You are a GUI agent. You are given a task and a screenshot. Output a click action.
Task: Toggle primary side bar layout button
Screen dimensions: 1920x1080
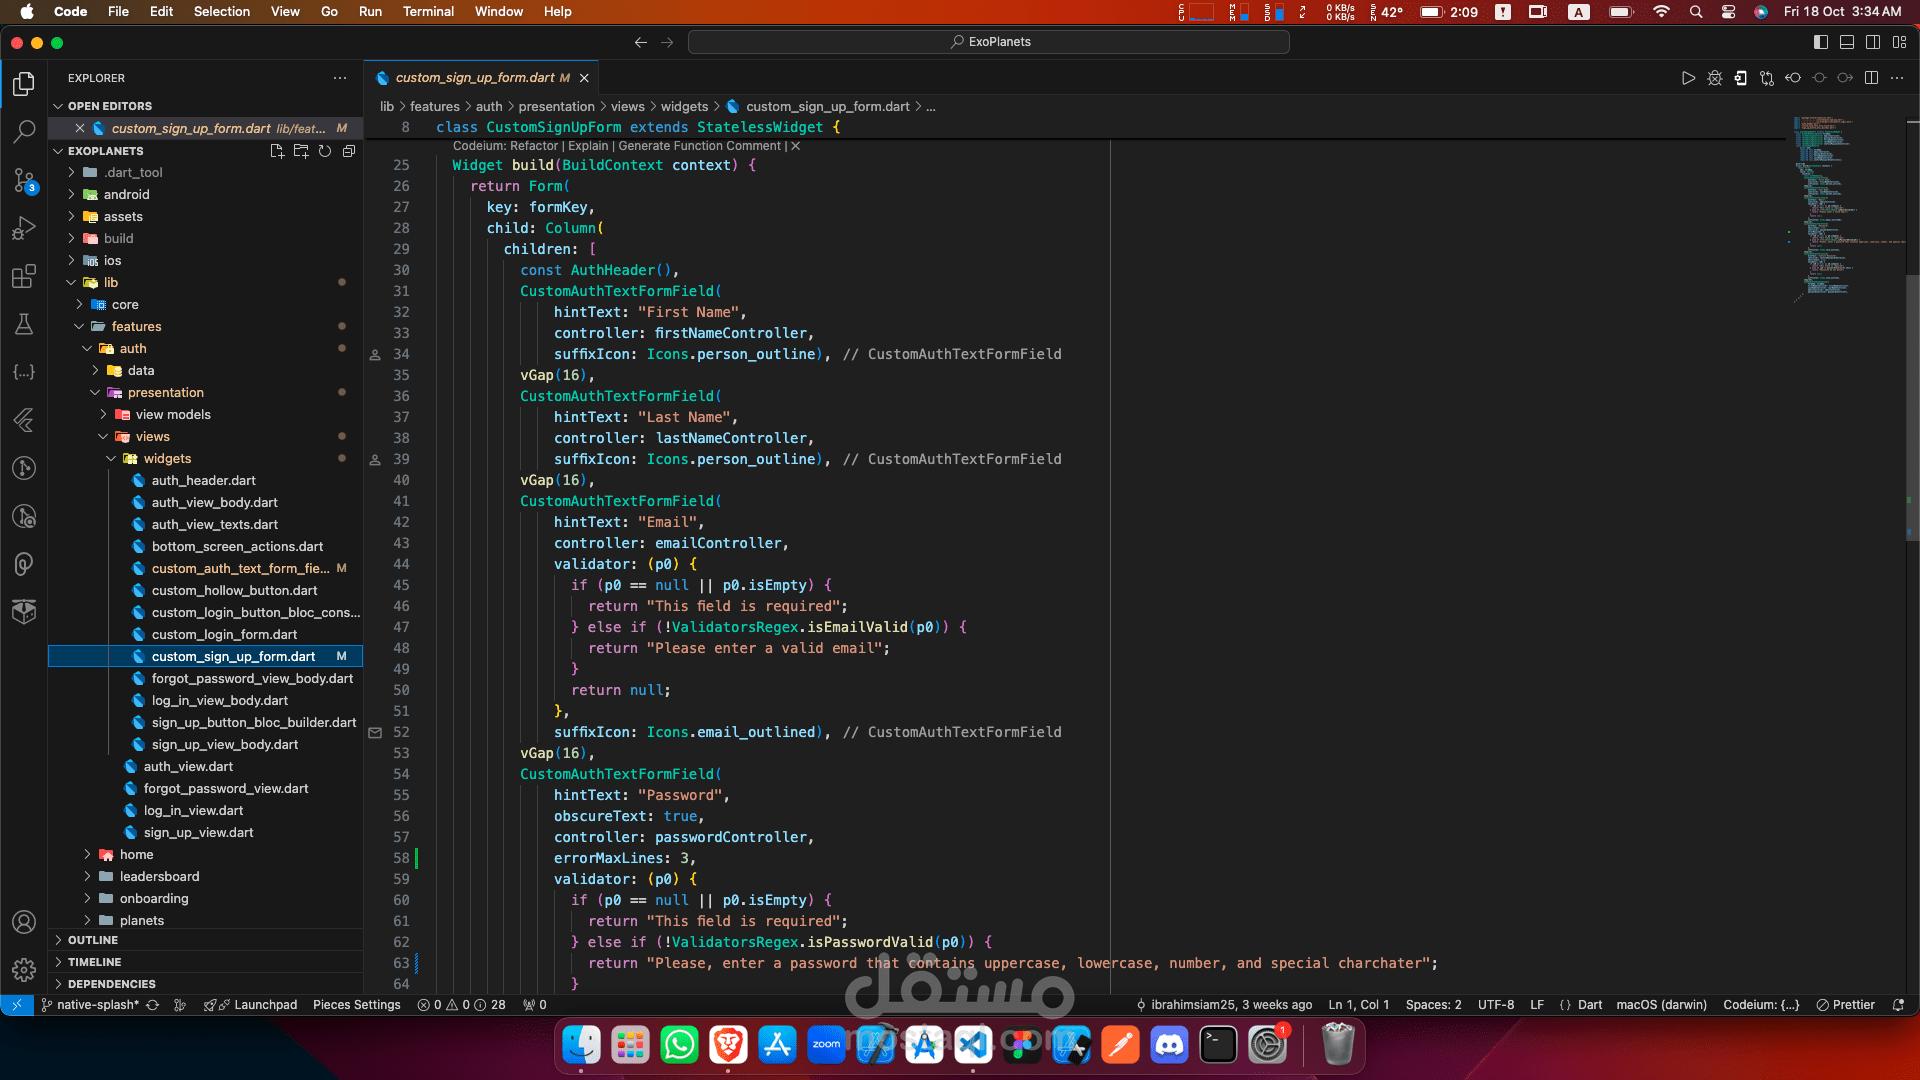[1820, 42]
